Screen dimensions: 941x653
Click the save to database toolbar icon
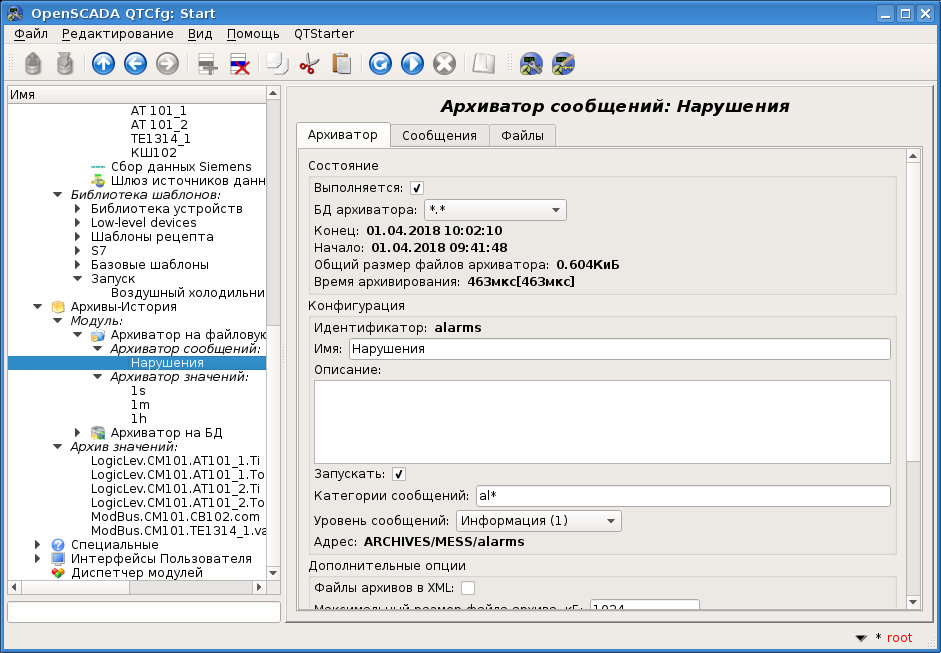[65, 63]
